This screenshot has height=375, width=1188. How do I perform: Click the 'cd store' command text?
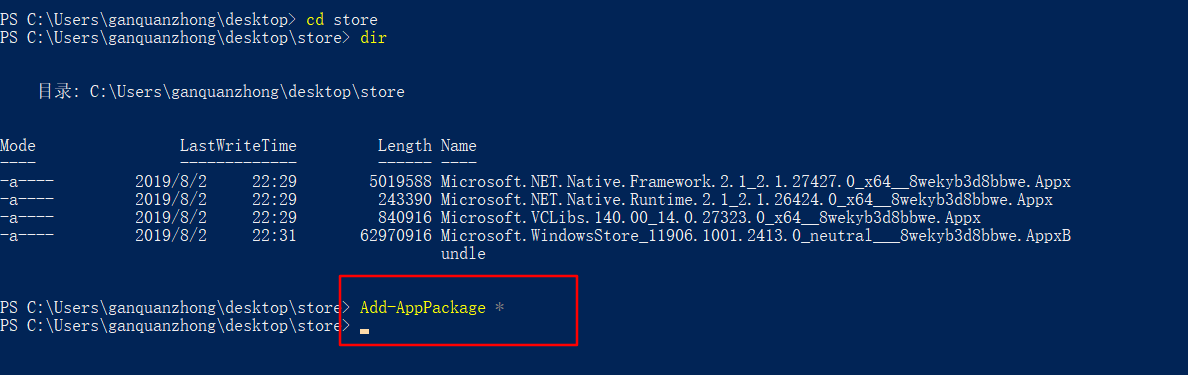(x=342, y=19)
